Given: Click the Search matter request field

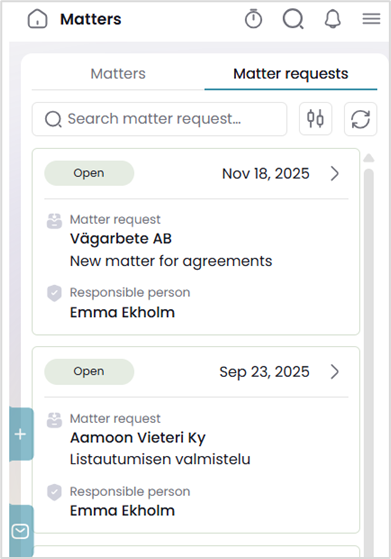Looking at the screenshot, I should [x=159, y=119].
